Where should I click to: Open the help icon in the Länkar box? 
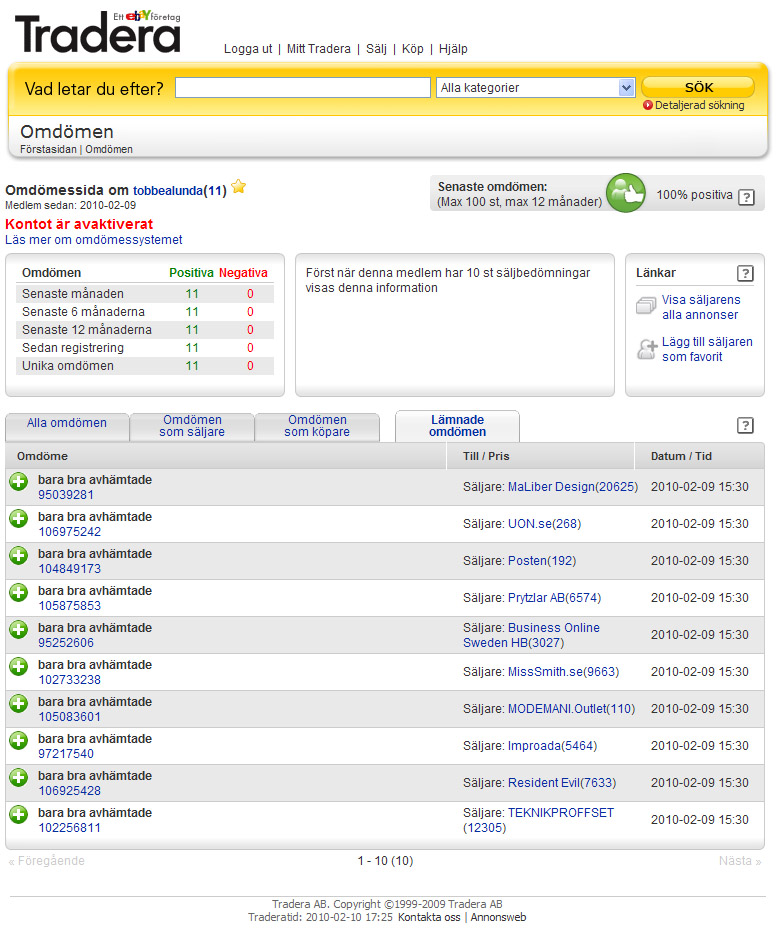click(745, 273)
